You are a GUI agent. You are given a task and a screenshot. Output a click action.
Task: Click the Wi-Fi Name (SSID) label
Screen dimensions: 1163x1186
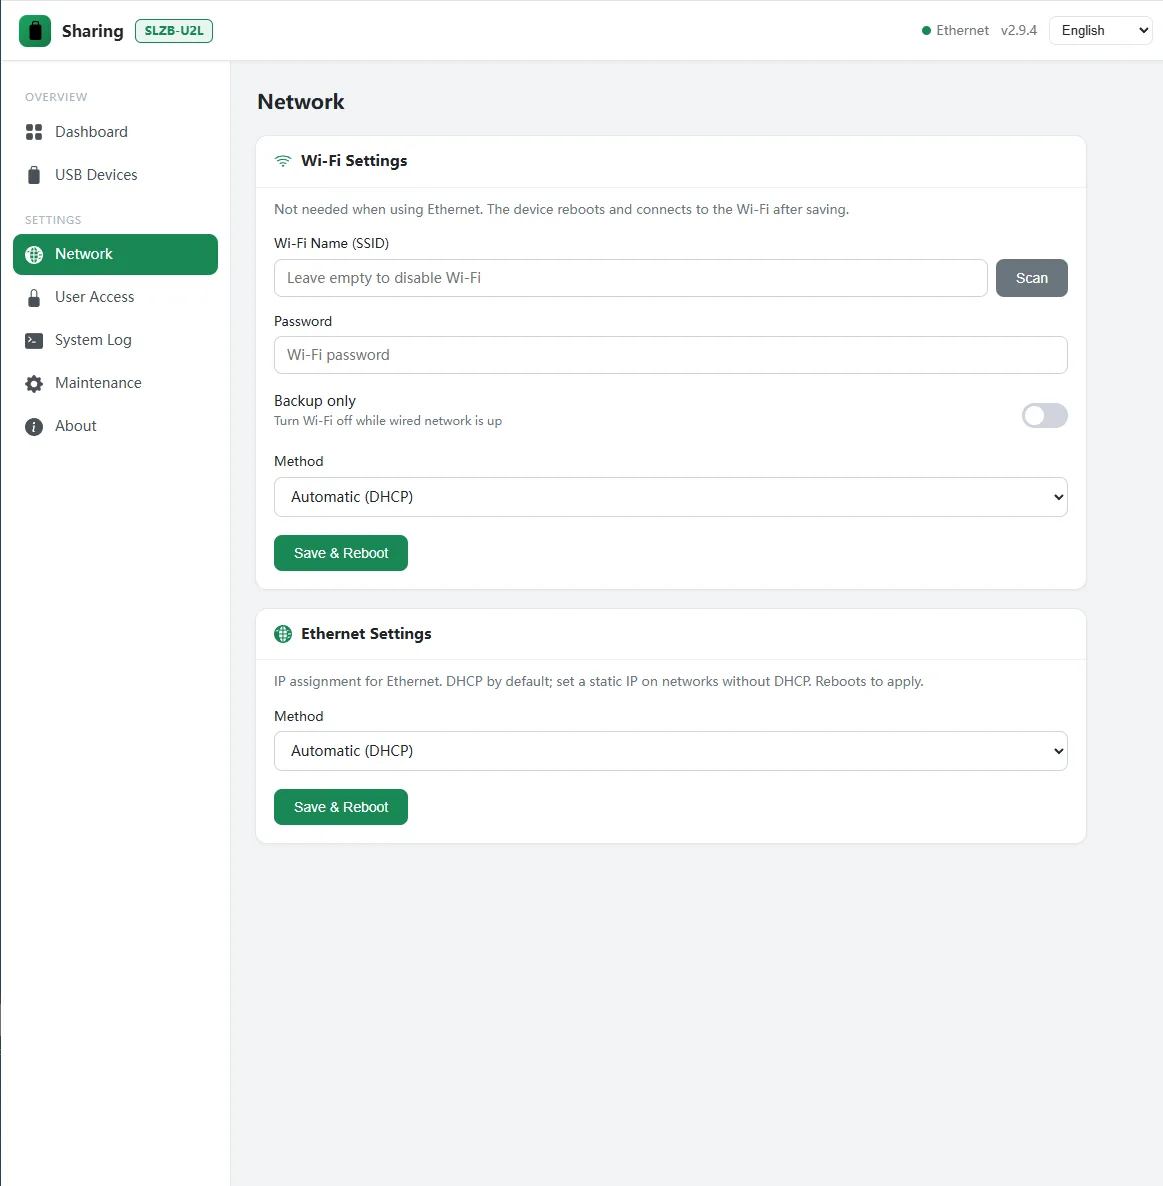(331, 244)
